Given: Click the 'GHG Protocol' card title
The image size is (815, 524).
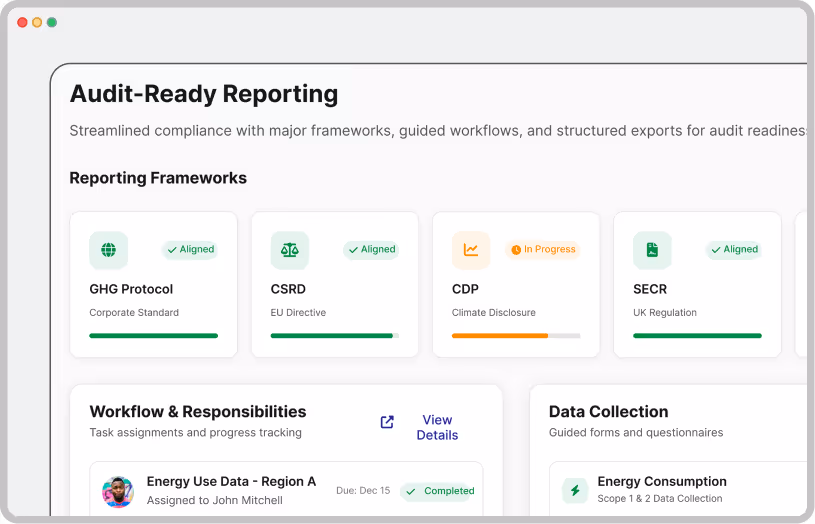Looking at the screenshot, I should 131,289.
